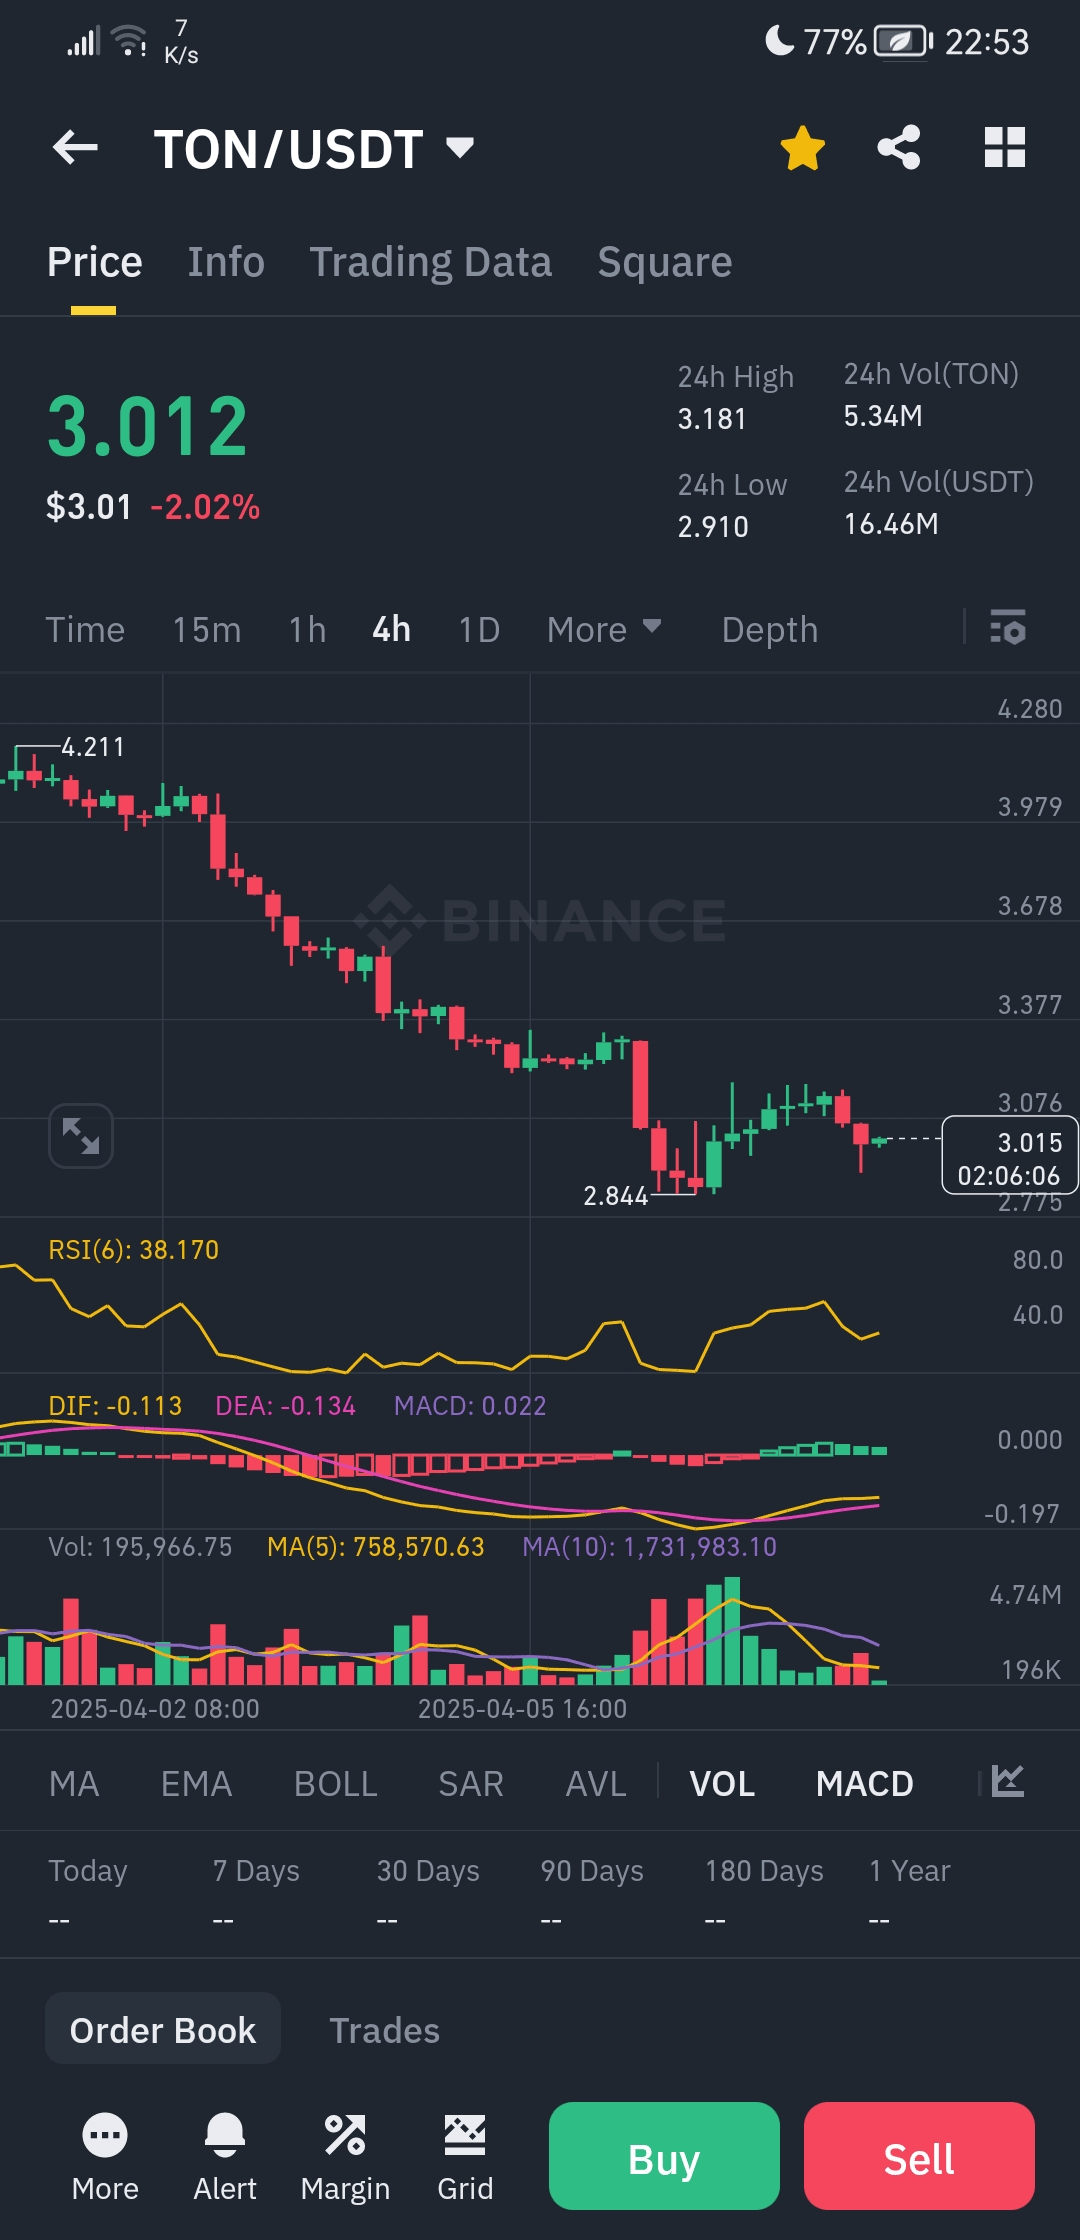The width and height of the screenshot is (1080, 2240).
Task: Tap the 7 Days performance entry
Action: coord(256,1894)
